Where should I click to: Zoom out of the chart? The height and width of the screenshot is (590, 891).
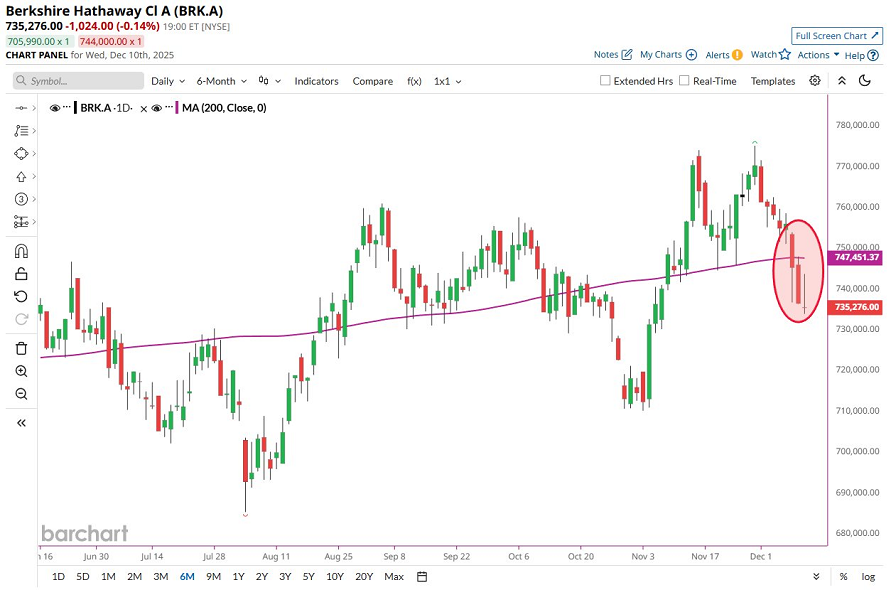pyautogui.click(x=21, y=394)
